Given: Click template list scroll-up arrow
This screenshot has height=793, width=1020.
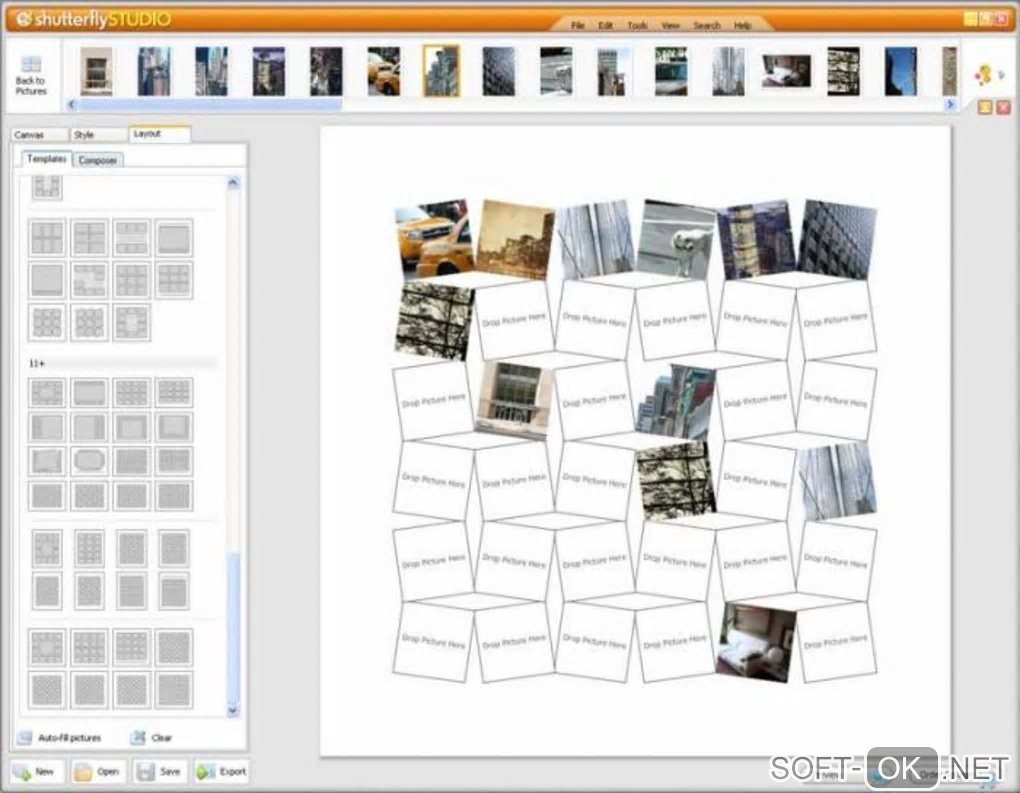Looking at the screenshot, I should point(233,183).
